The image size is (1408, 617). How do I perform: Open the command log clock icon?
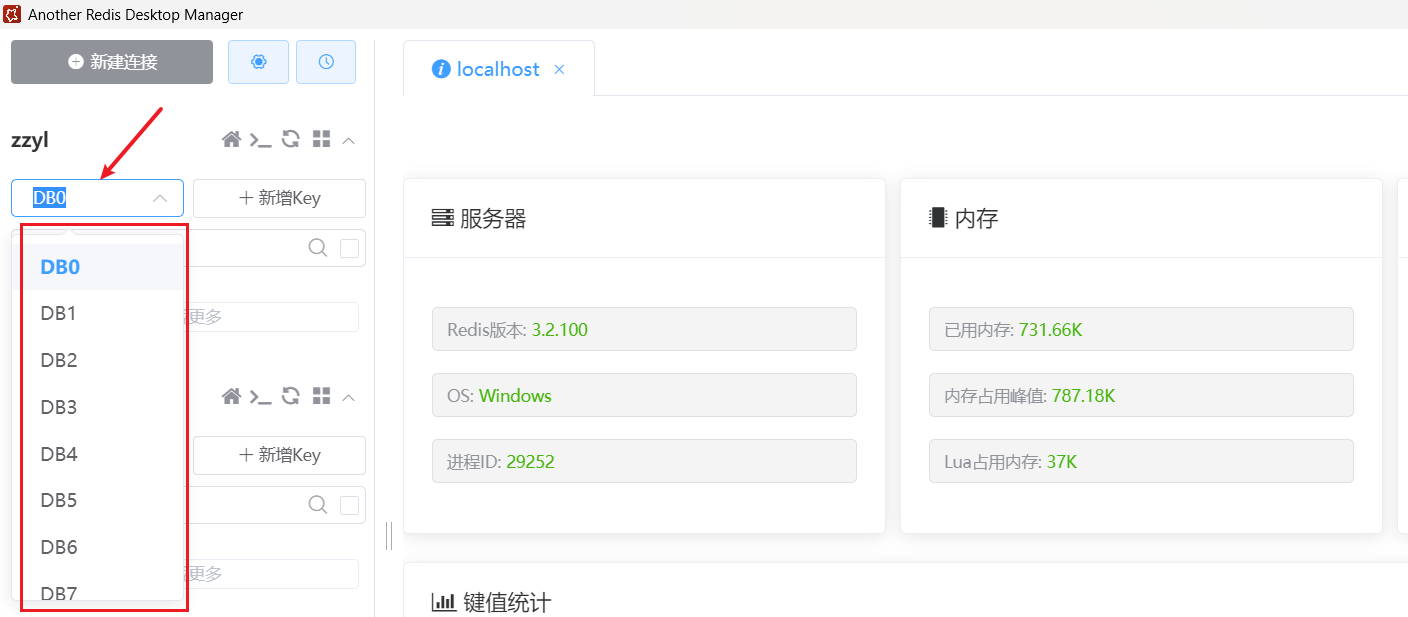click(326, 62)
